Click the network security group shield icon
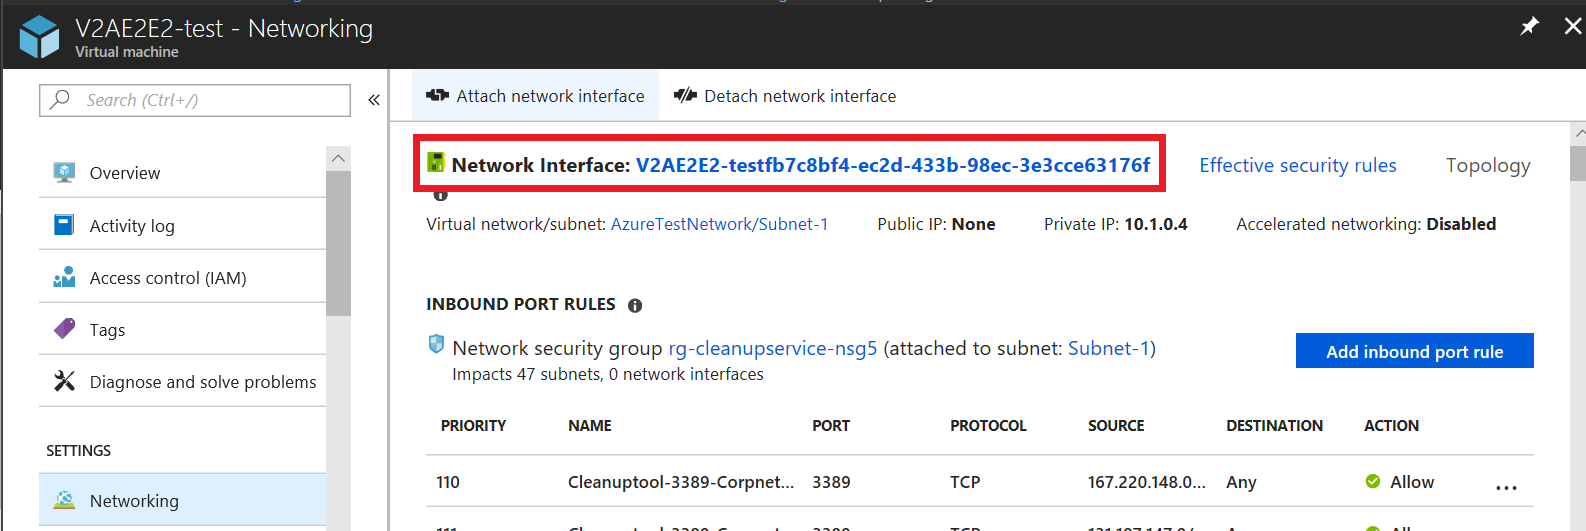Image resolution: width=1586 pixels, height=531 pixels. point(436,345)
